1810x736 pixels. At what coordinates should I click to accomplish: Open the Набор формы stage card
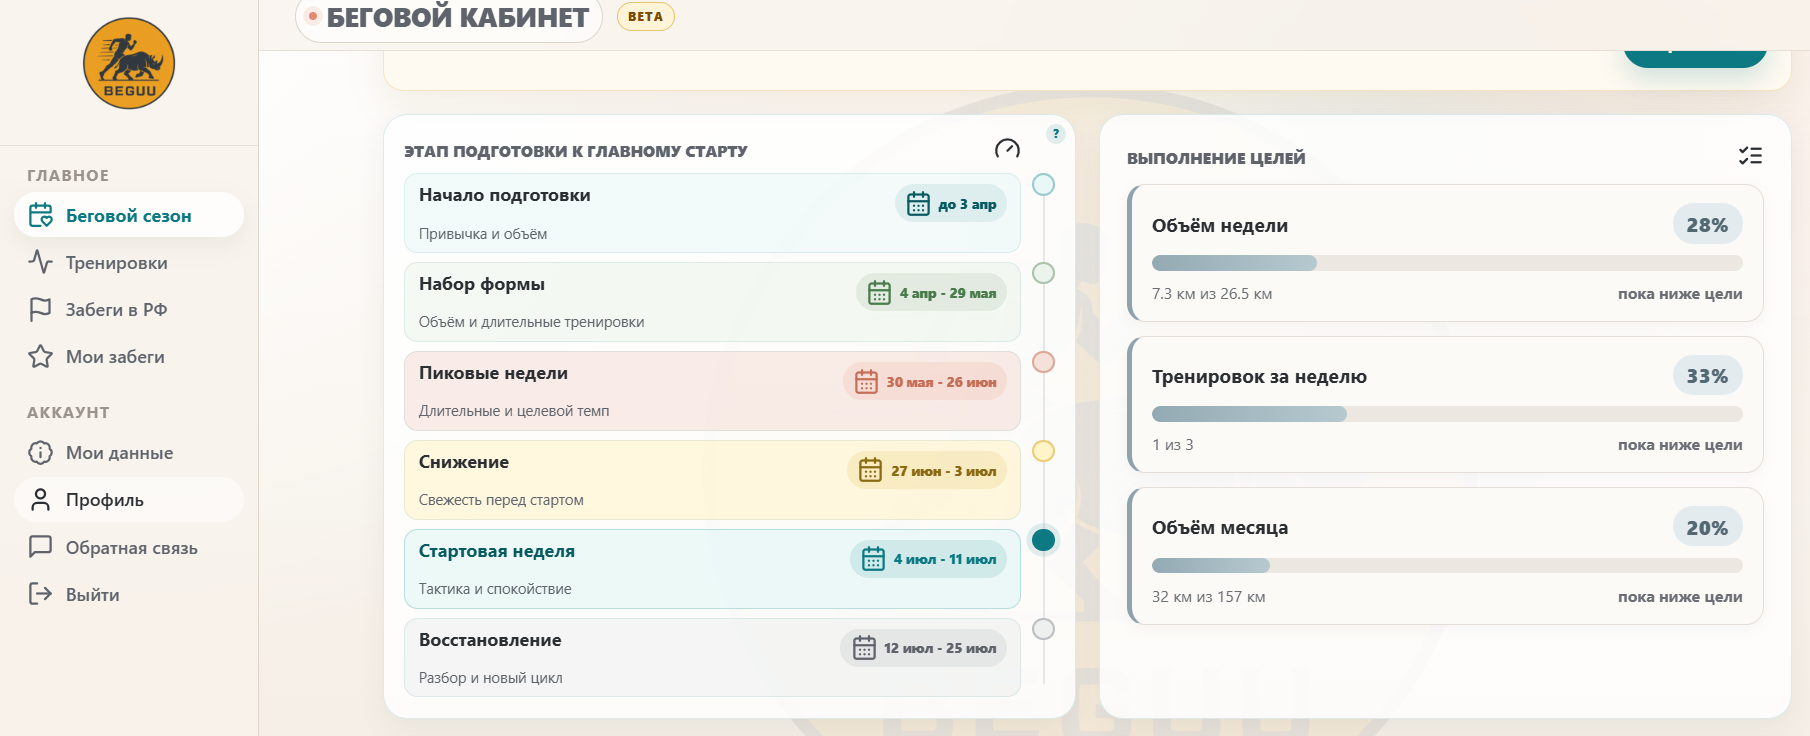tap(712, 302)
